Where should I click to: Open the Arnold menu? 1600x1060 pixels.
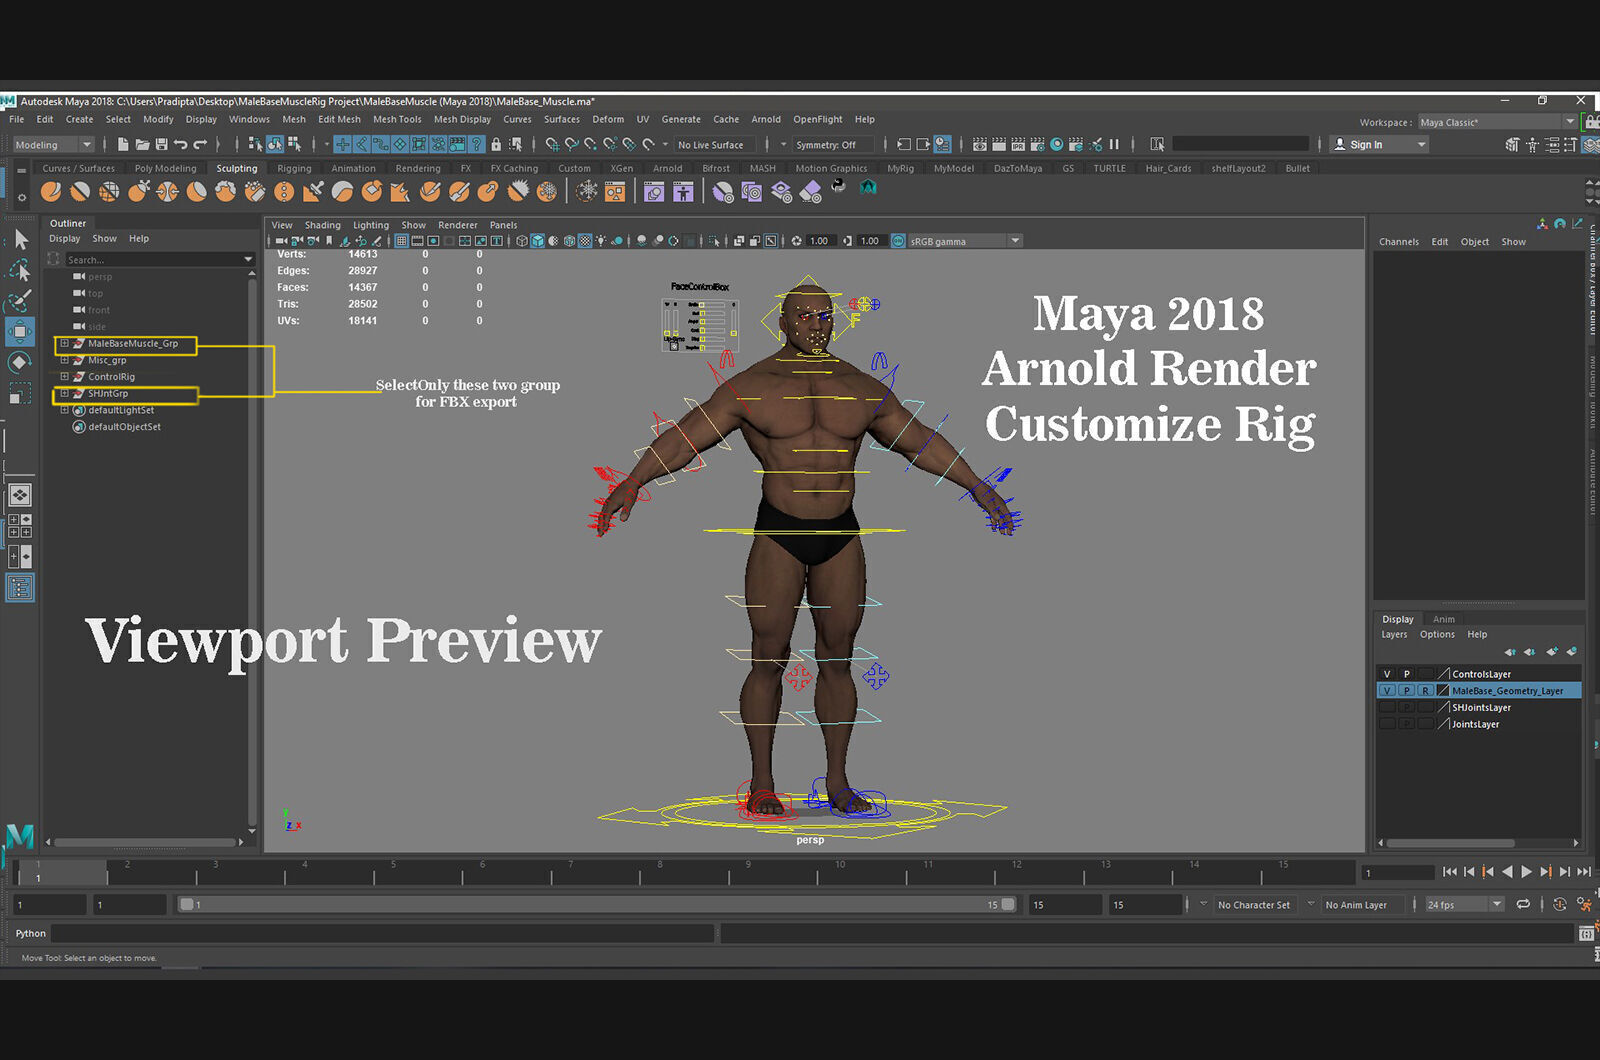point(766,119)
